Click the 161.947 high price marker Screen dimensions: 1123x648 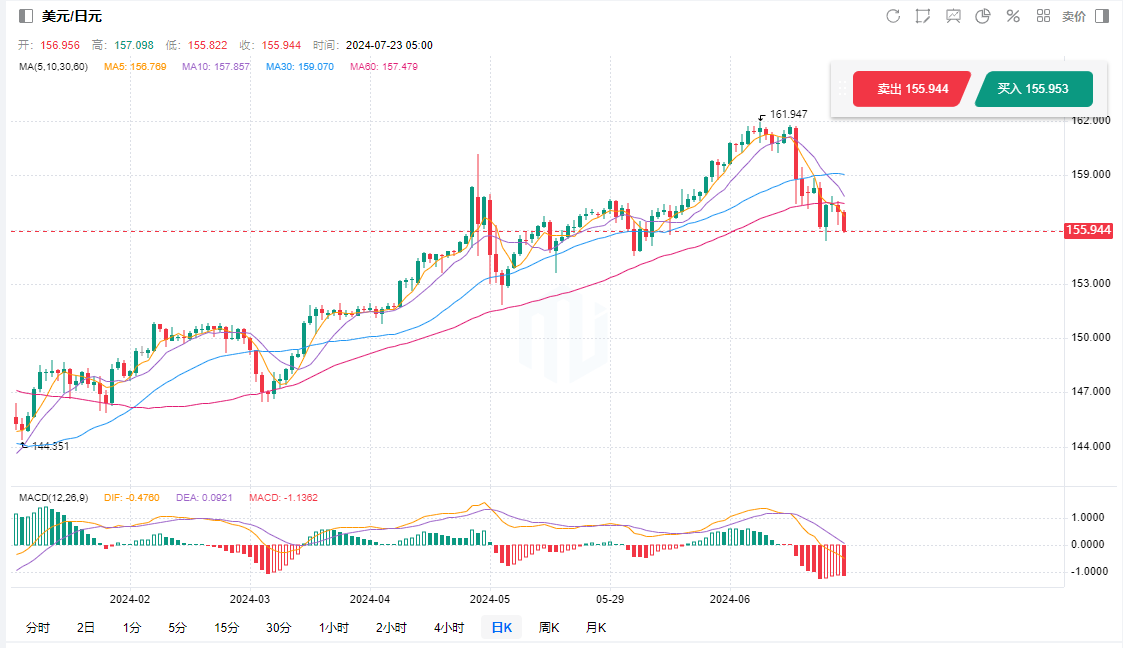pyautogui.click(x=788, y=114)
